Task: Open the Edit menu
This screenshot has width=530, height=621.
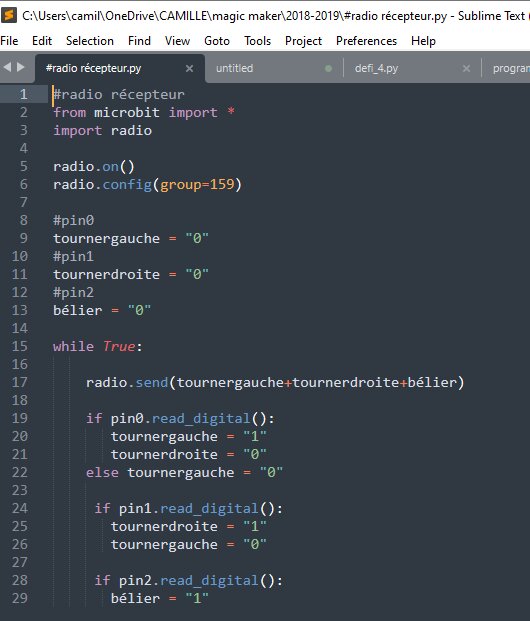Action: point(42,41)
